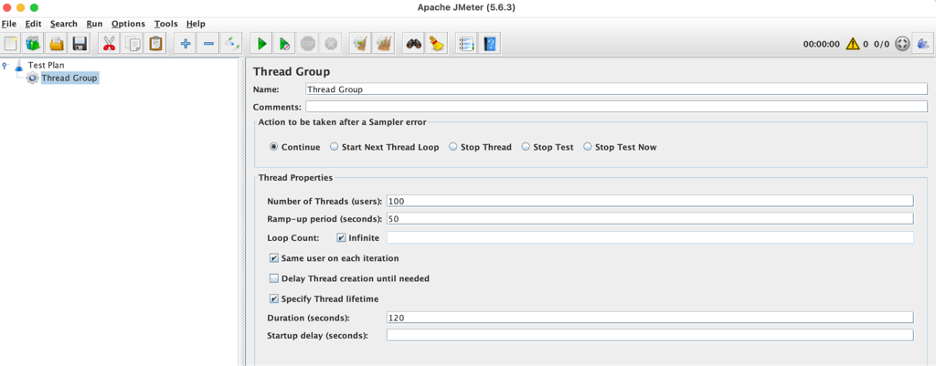
Task: Click the green macOS zoom button
Action: tap(34, 7)
